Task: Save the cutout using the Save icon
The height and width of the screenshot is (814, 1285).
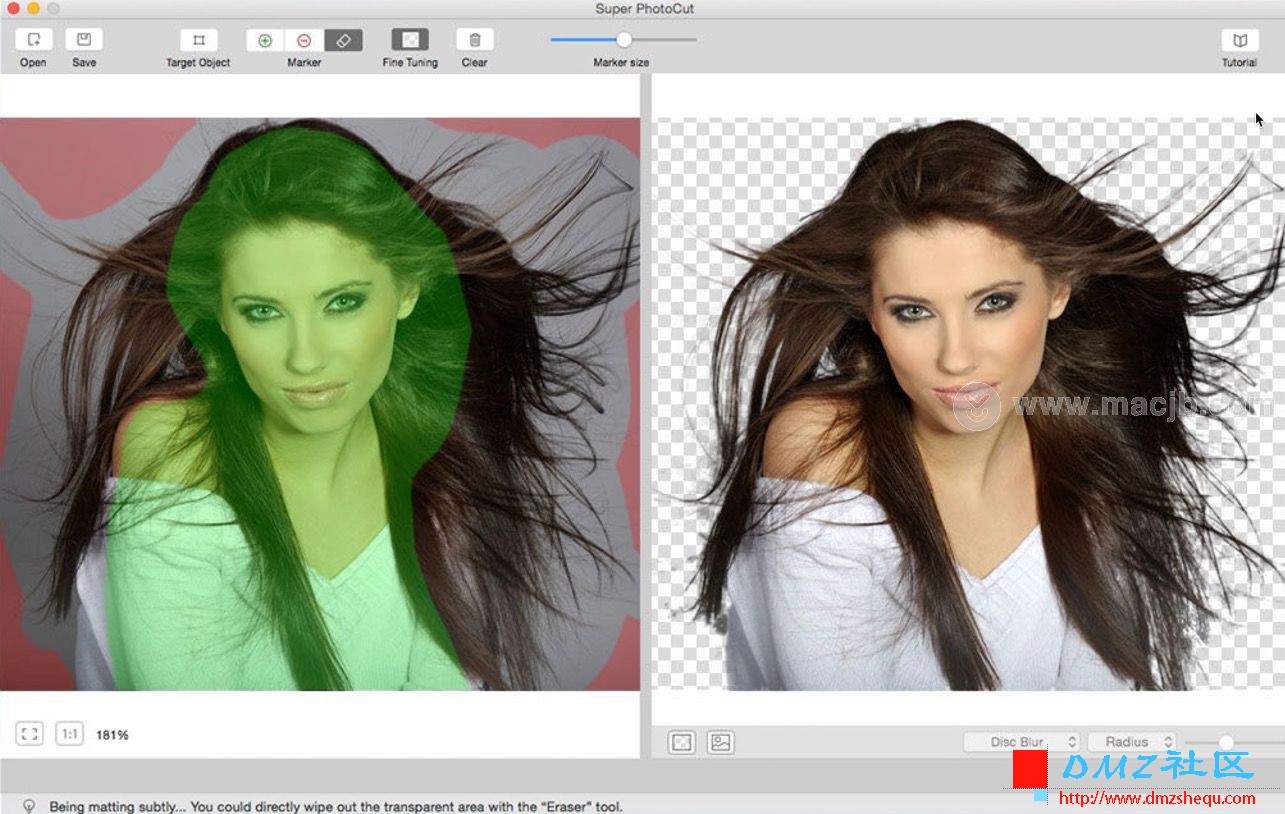Action: [x=84, y=40]
